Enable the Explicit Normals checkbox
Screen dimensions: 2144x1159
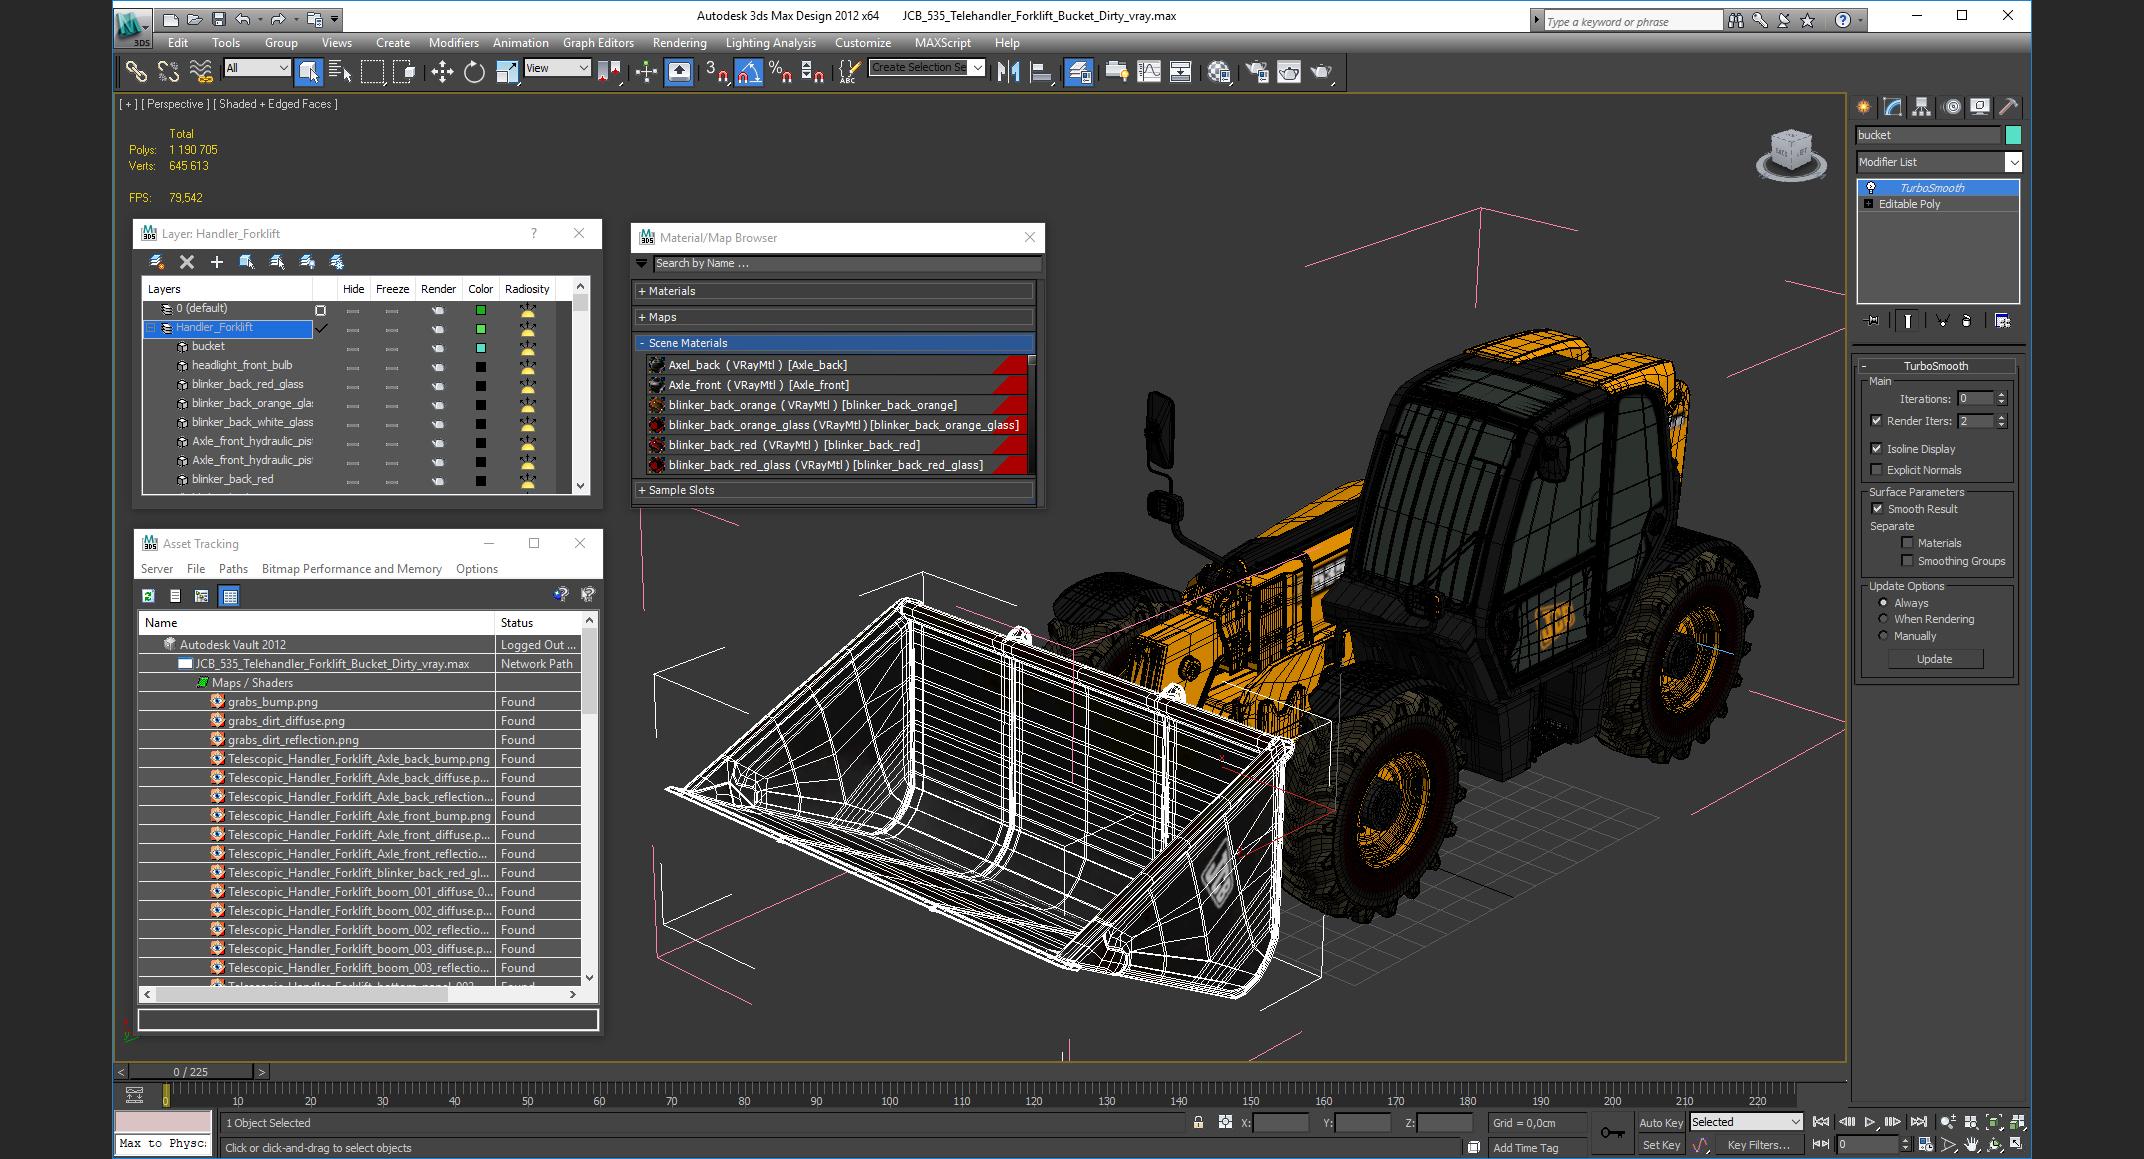[x=1877, y=470]
